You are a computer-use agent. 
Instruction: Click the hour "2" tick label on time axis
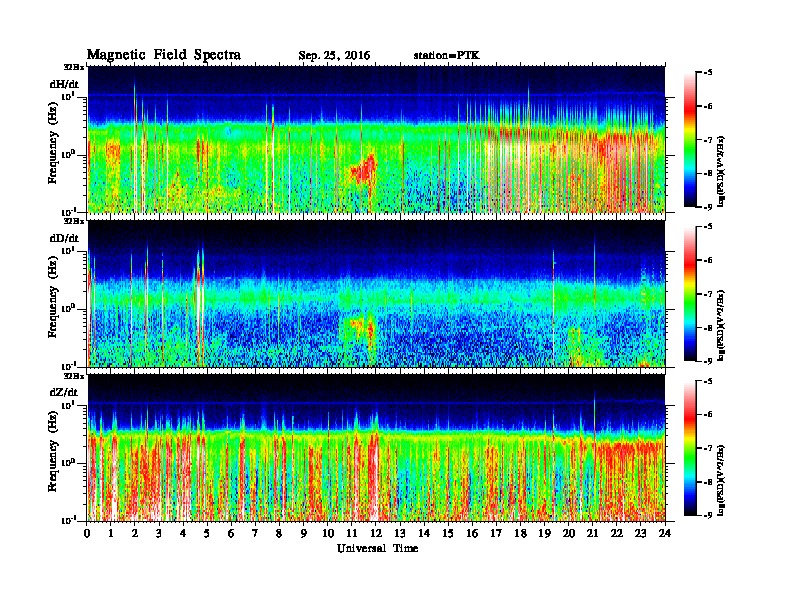point(135,534)
